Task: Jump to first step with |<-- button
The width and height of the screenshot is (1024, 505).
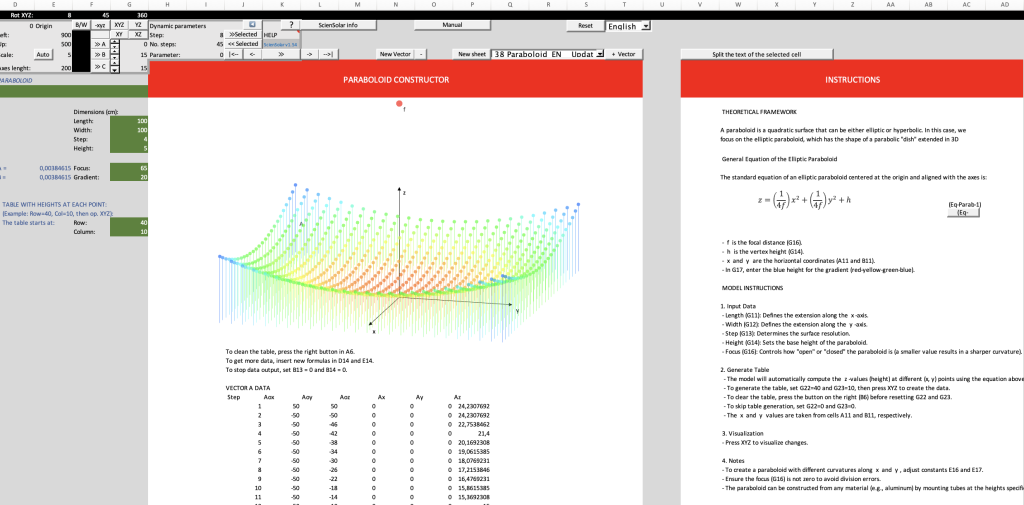Action: pyautogui.click(x=234, y=55)
